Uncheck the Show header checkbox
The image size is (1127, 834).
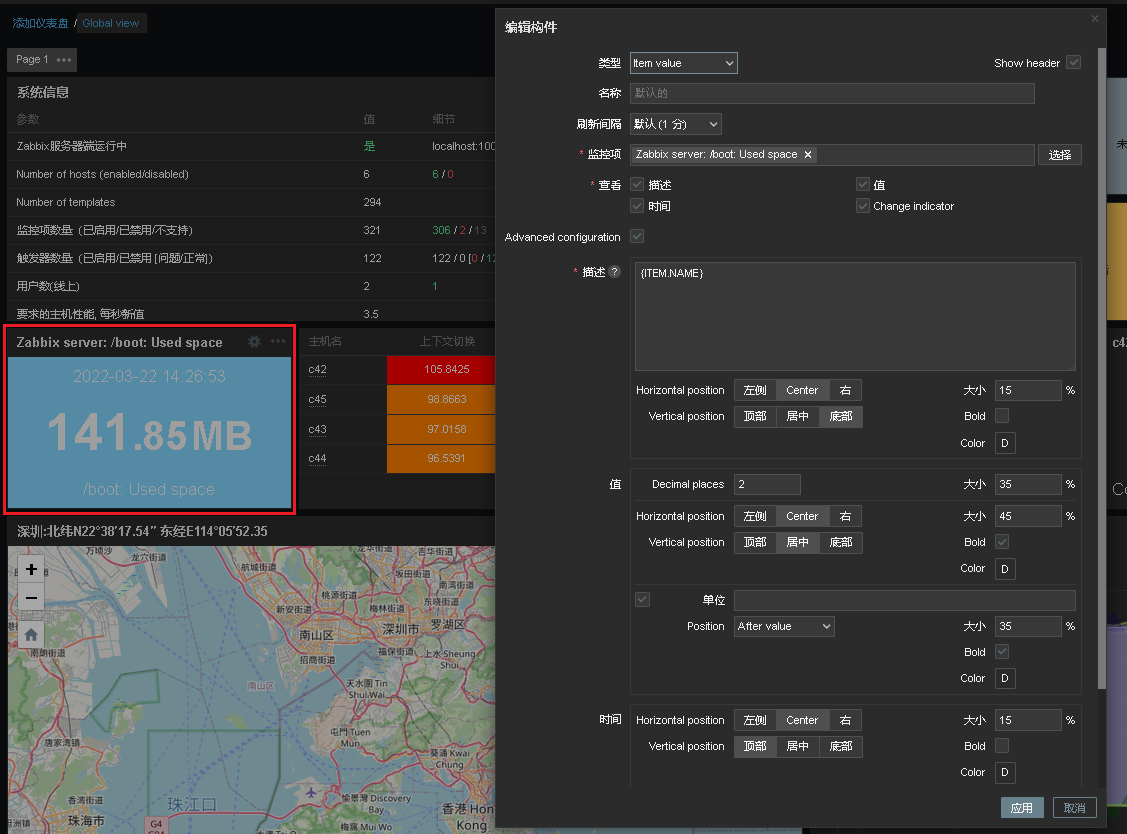[1073, 62]
